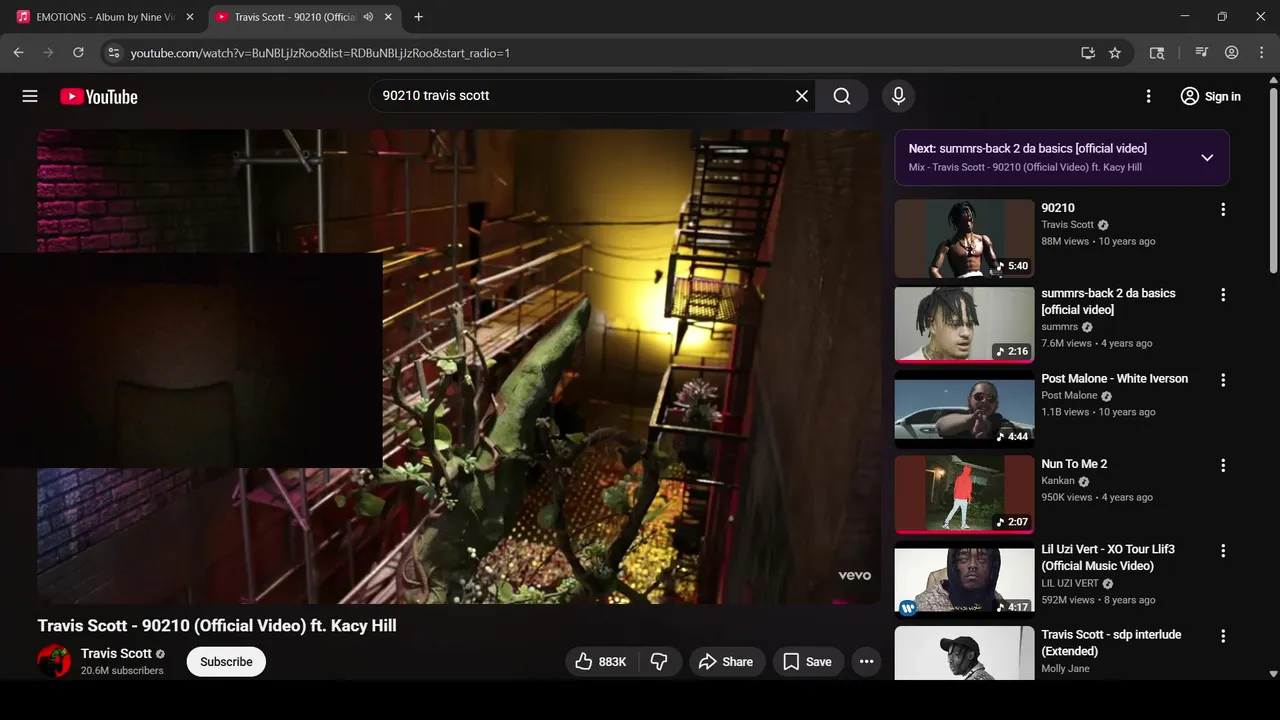
Task: Install app icon in address bar
Action: click(1088, 53)
